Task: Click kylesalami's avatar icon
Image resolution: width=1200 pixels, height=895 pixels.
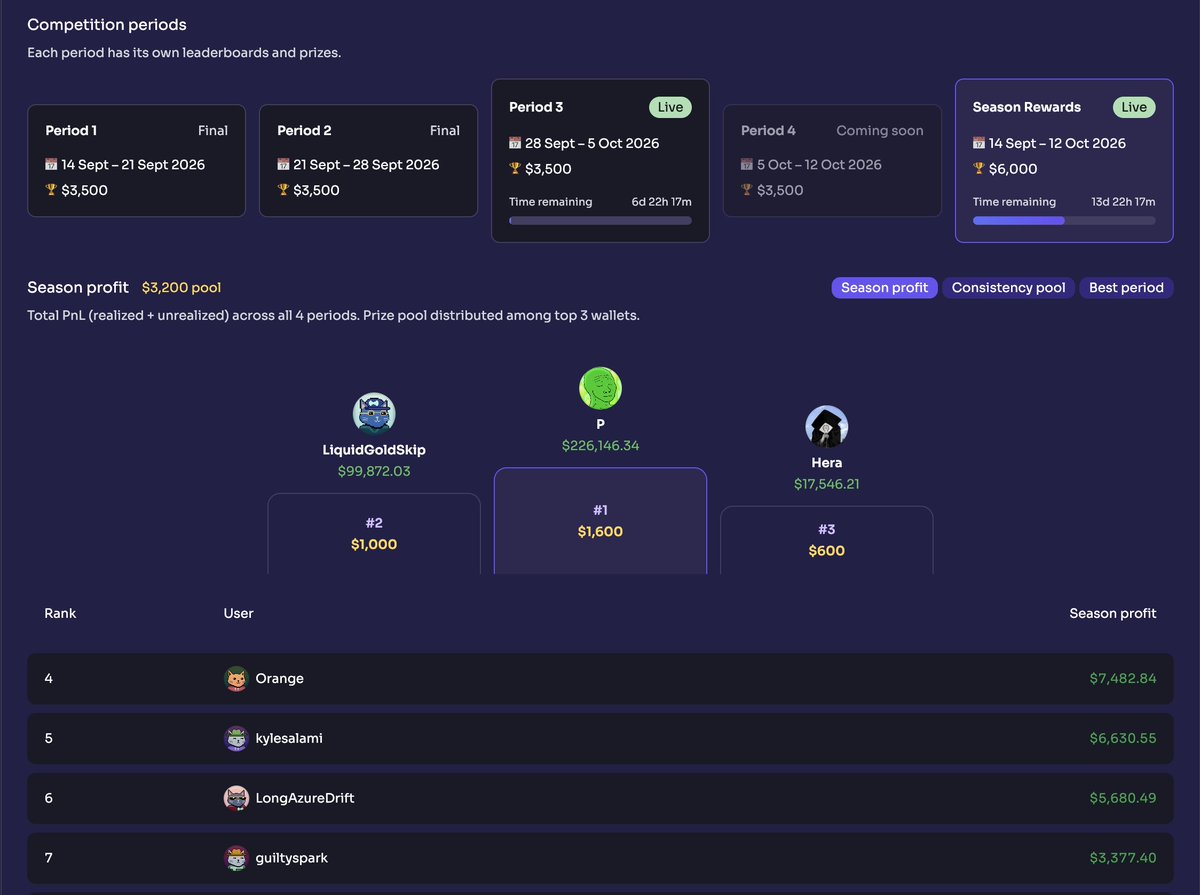Action: 236,738
